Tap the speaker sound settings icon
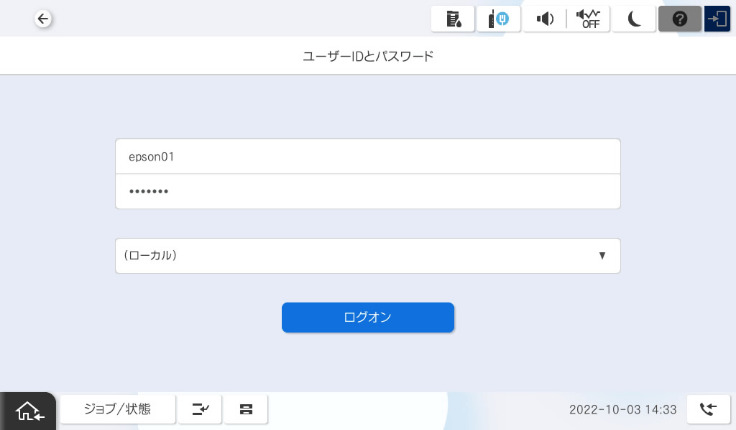This screenshot has width=736, height=430. pos(544,19)
